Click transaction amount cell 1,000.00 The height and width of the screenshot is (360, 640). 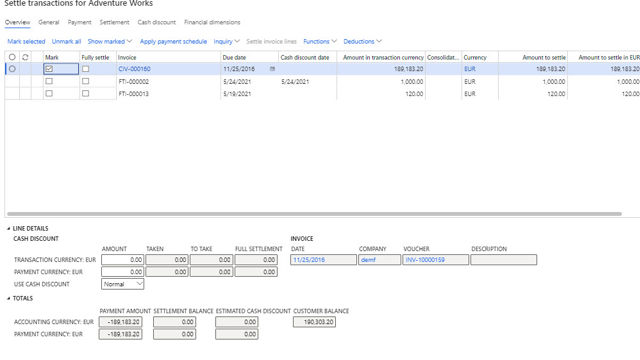pos(381,82)
